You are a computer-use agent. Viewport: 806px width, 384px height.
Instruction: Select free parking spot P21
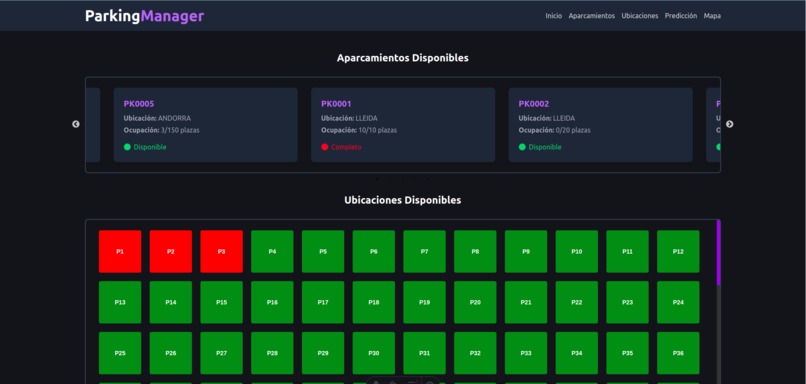click(526, 302)
